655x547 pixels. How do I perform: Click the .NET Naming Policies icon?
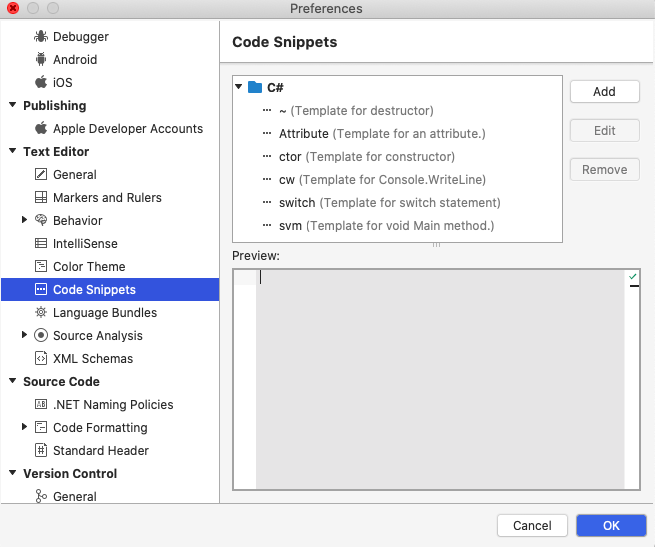click(41, 405)
